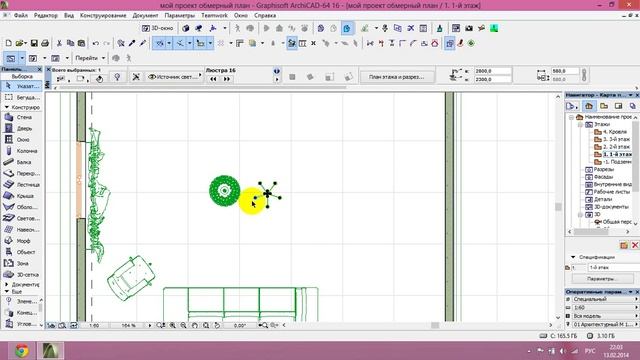Screen dimensions: 640x360
Task: Click the magnifier zoom-in icon in bottom bar
Action: (172, 325)
